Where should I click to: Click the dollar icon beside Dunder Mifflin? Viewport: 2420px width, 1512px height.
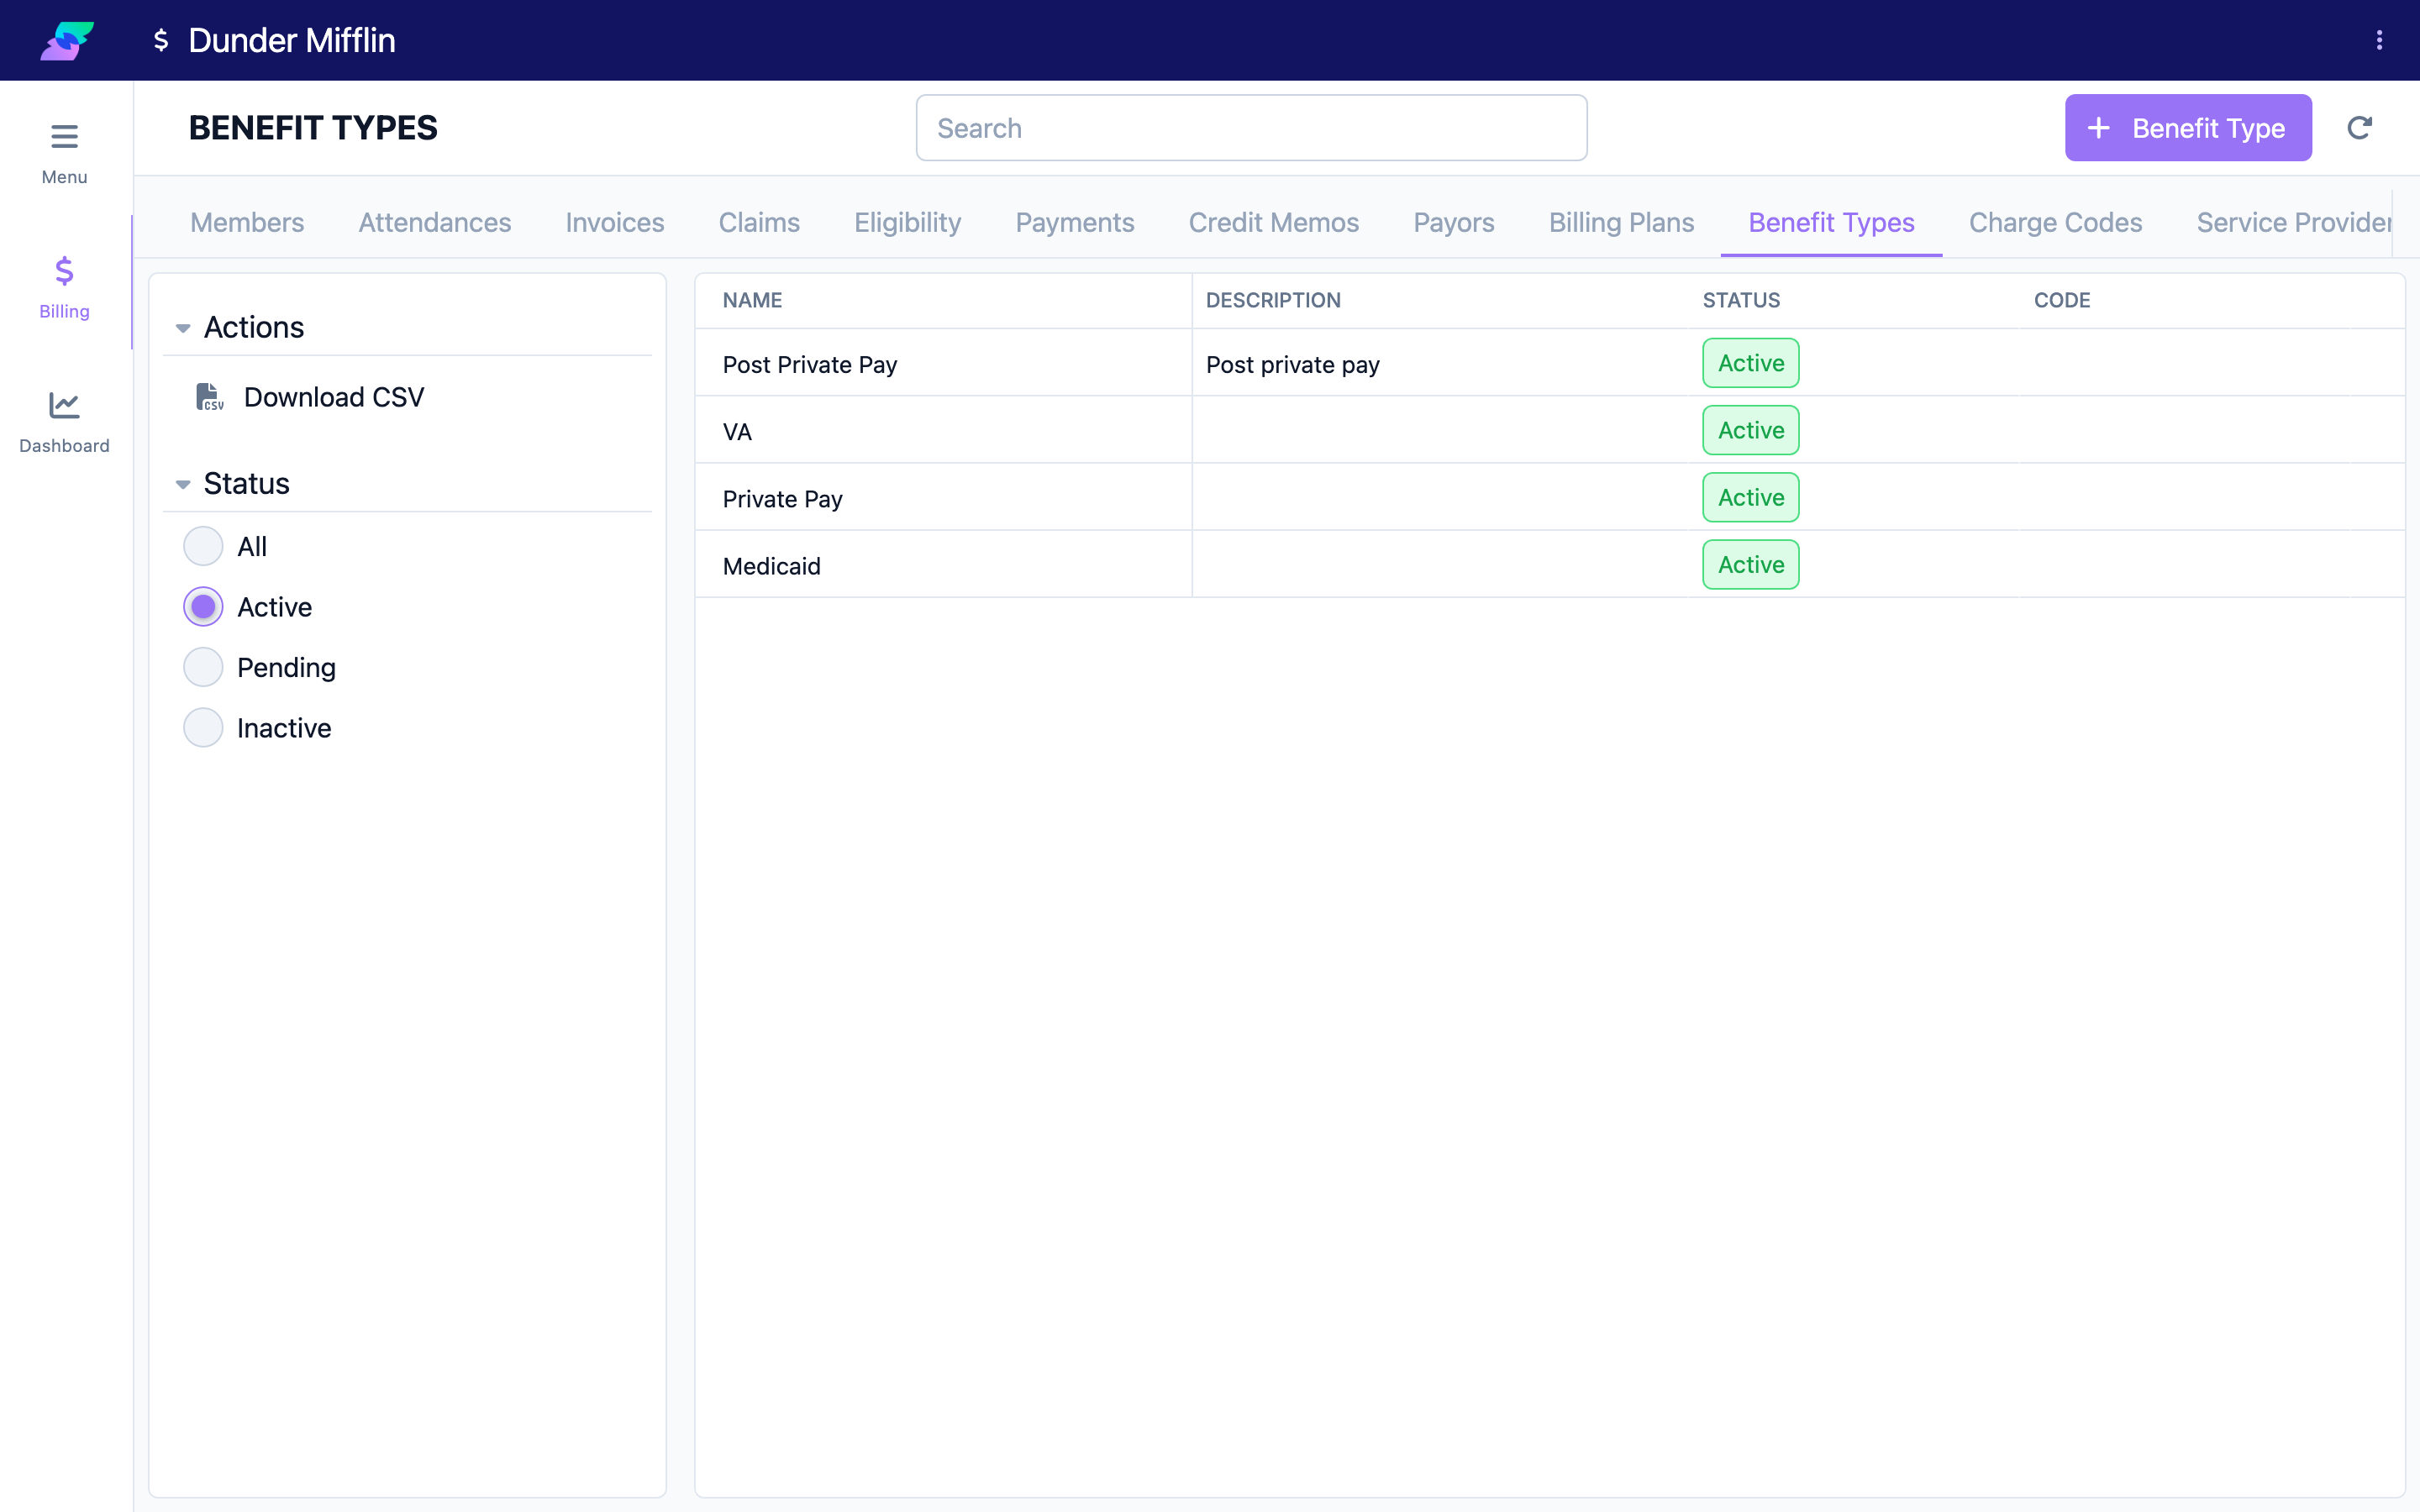(161, 40)
